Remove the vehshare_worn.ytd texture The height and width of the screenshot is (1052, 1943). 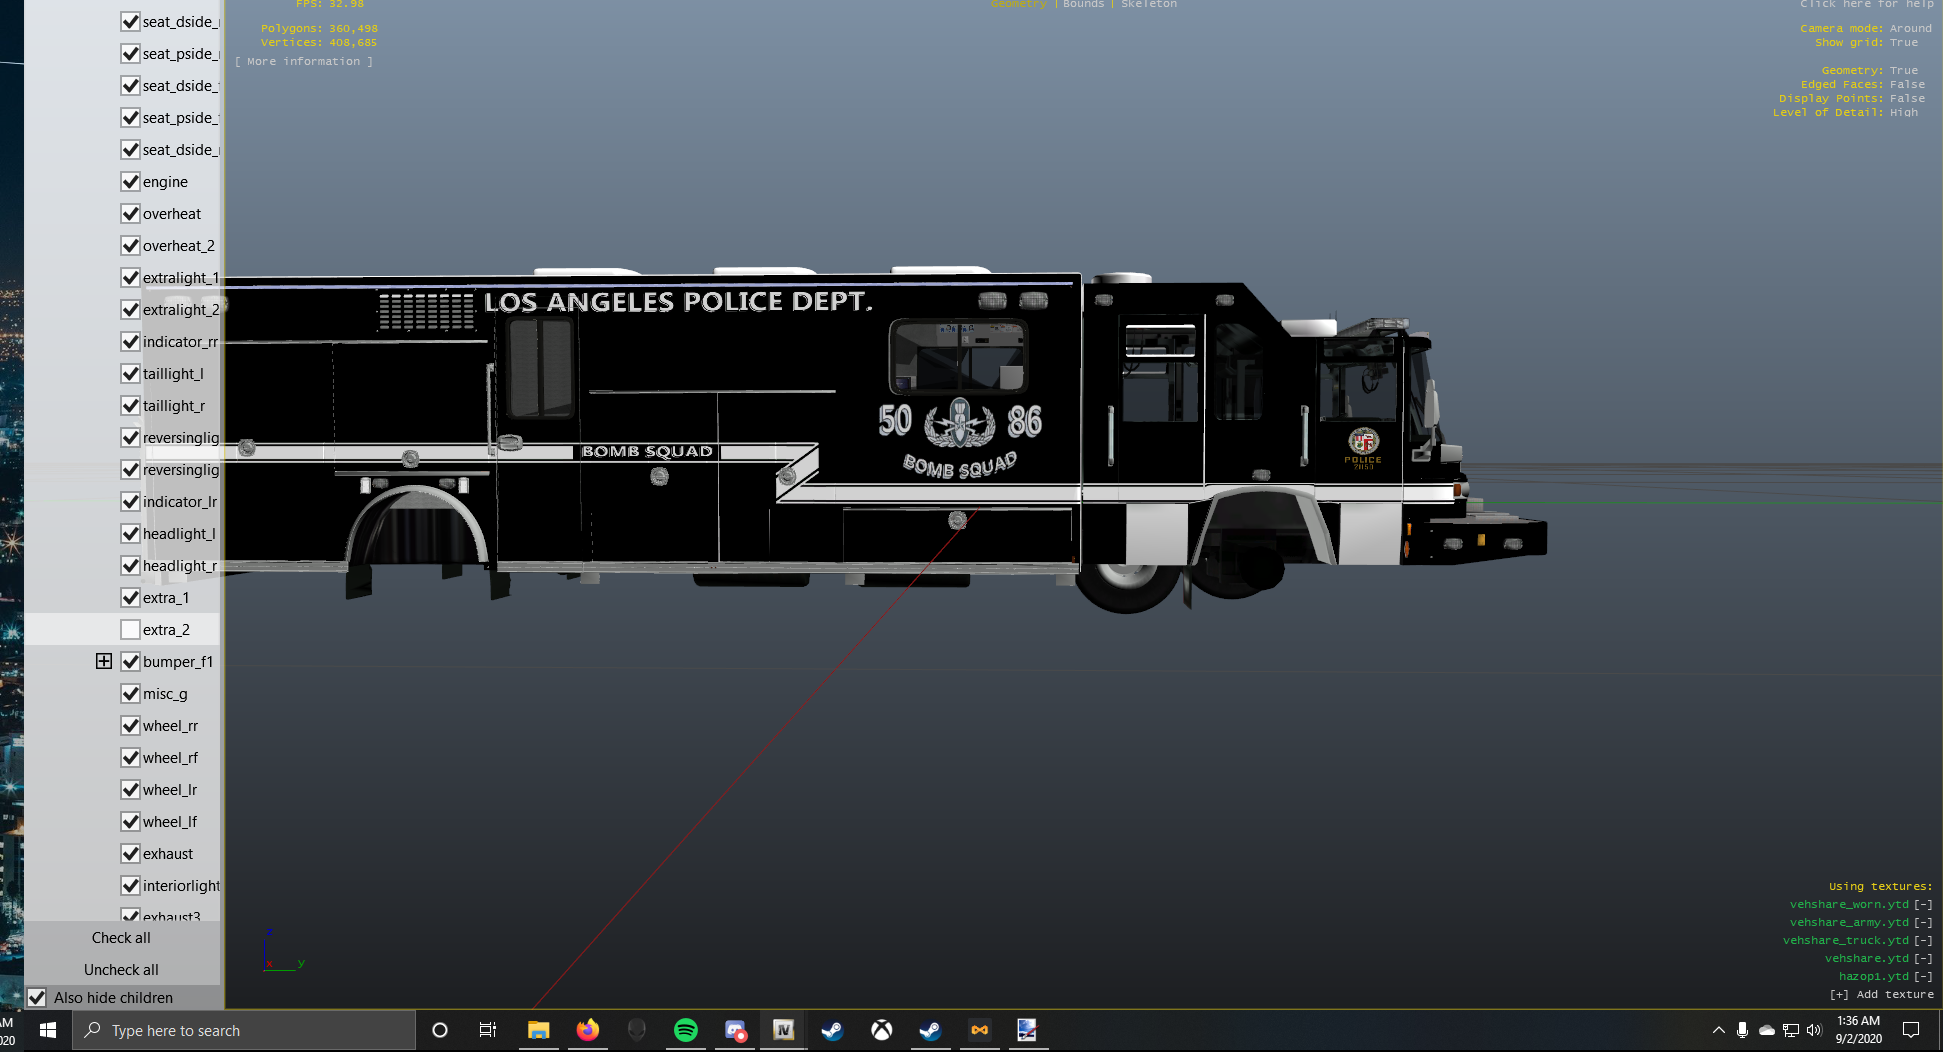(x=1922, y=904)
